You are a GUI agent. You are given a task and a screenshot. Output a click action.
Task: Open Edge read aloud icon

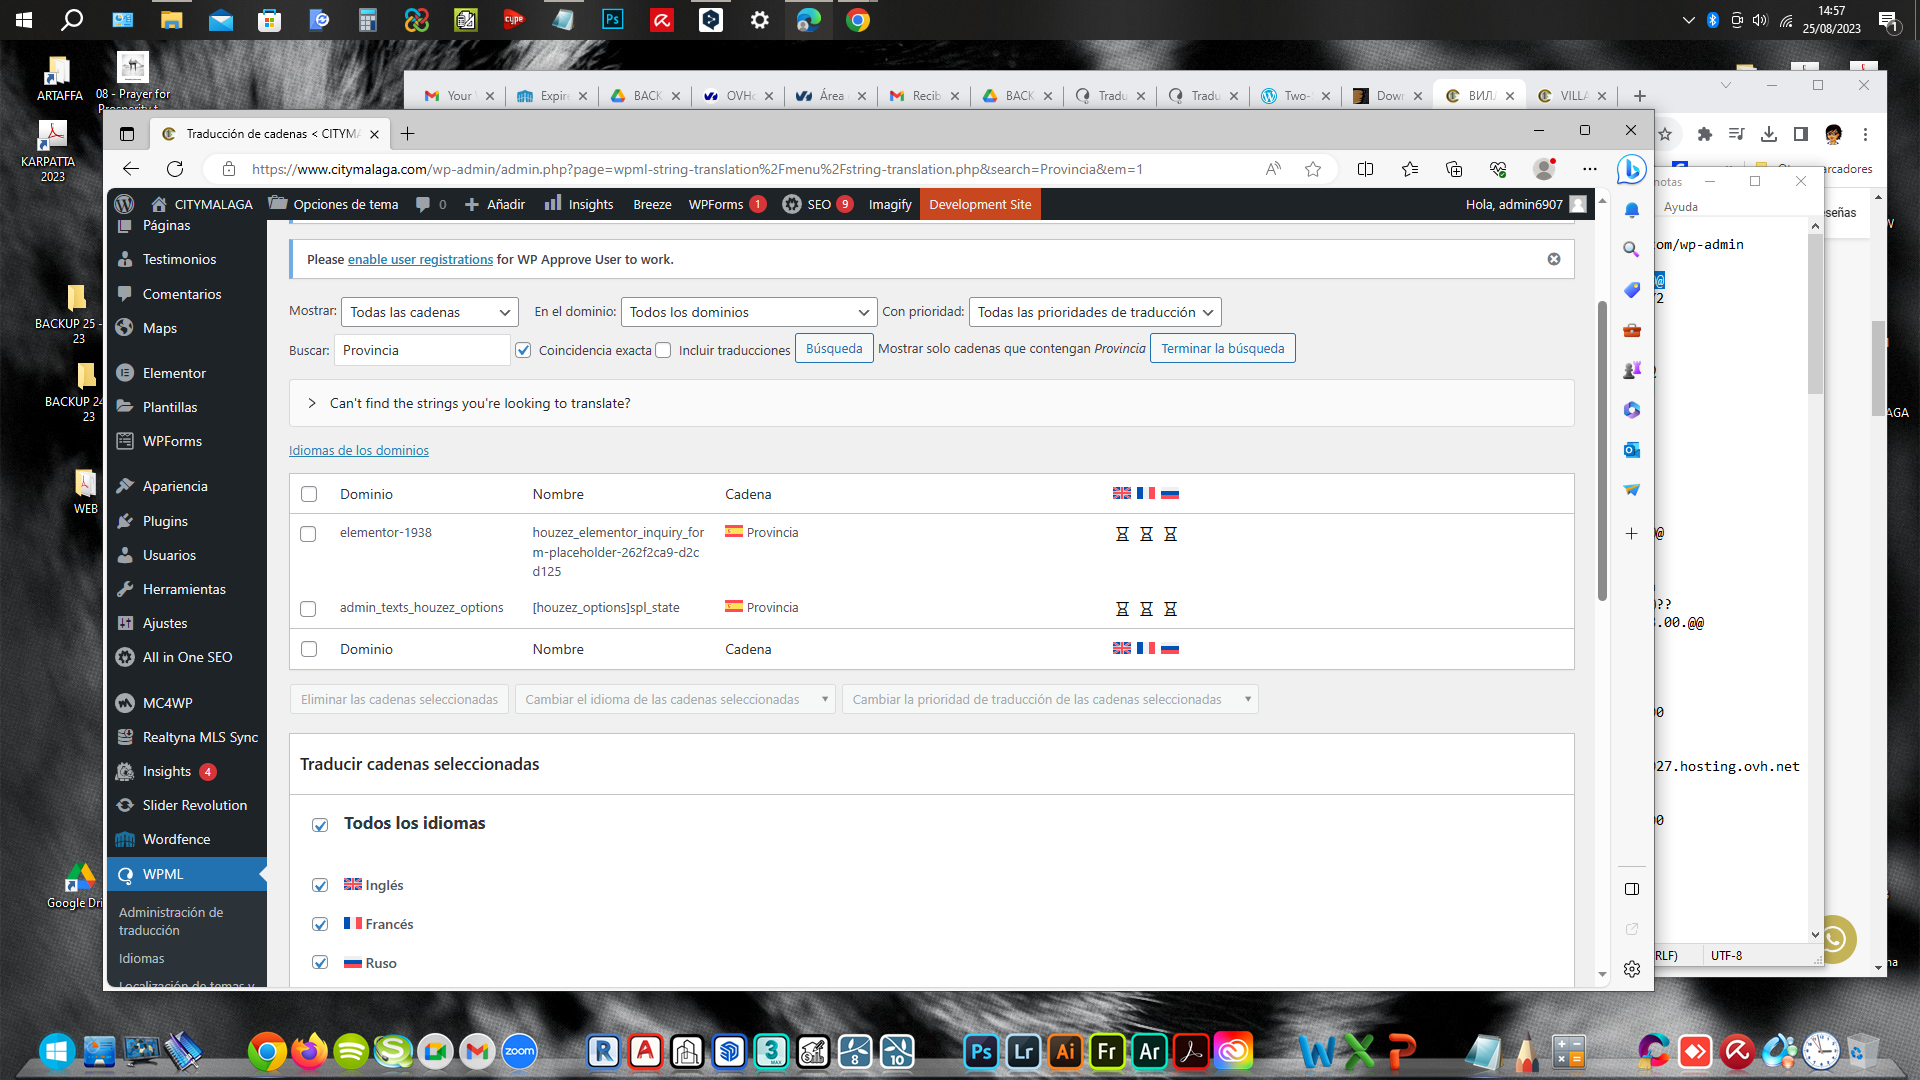click(x=1273, y=169)
